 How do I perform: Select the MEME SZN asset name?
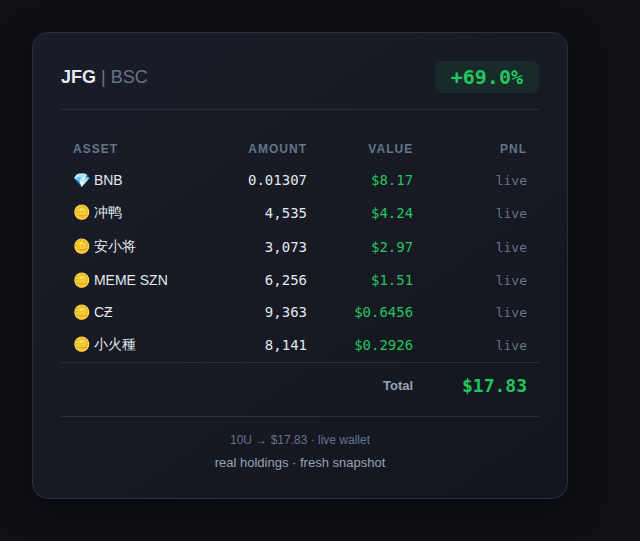tap(131, 280)
